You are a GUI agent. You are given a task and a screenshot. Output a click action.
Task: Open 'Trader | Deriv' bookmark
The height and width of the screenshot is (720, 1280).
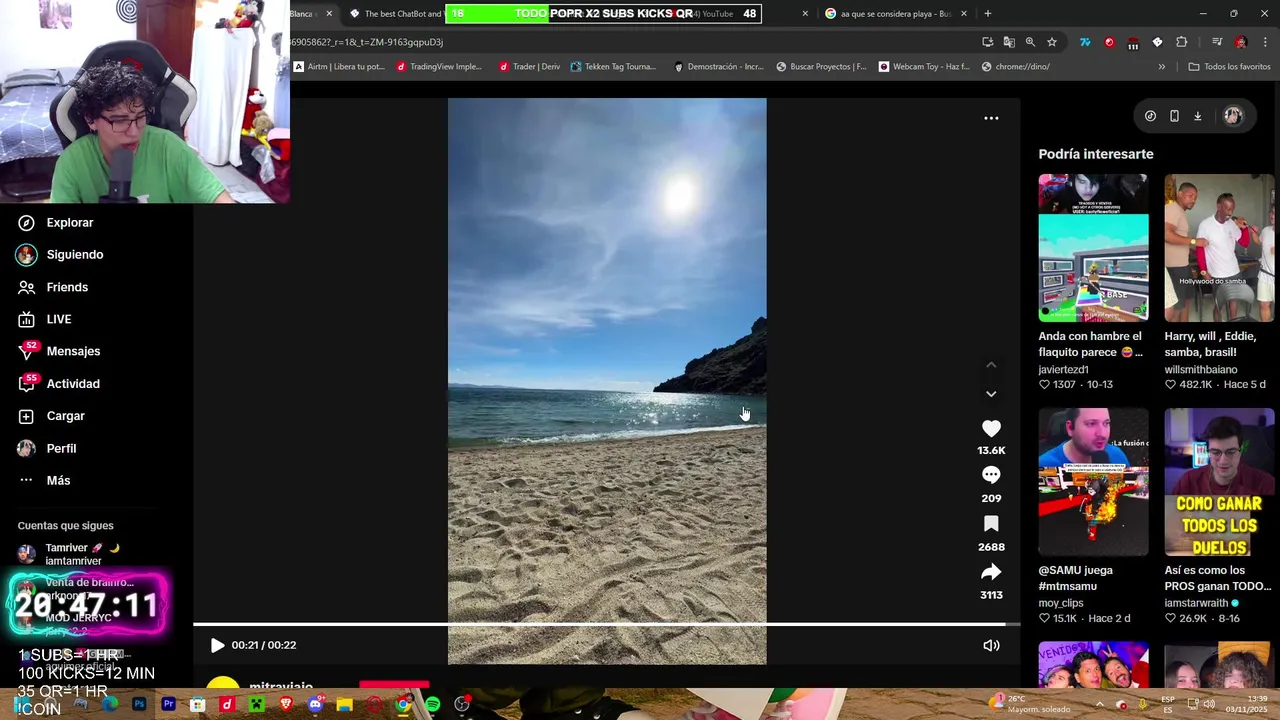click(x=528, y=67)
